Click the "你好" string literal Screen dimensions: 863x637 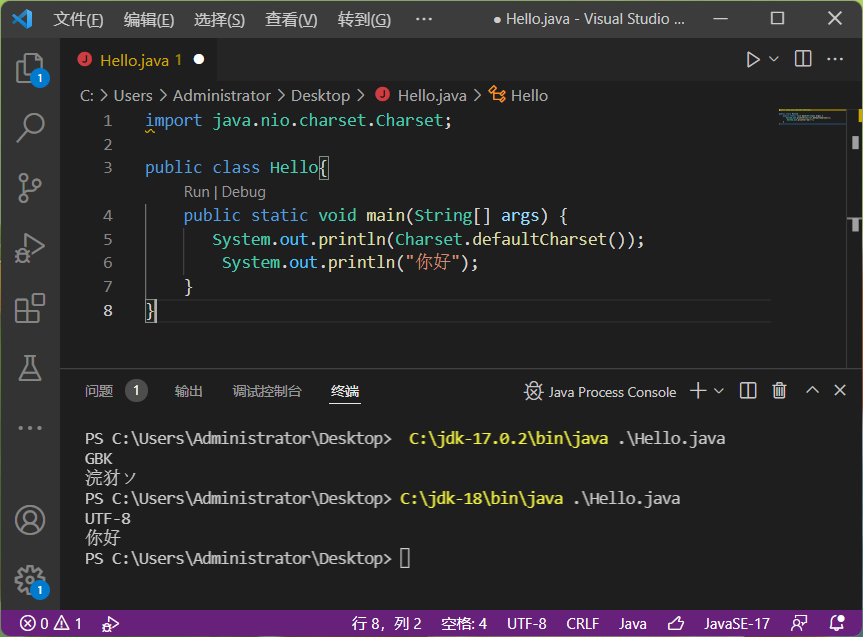coord(433,262)
